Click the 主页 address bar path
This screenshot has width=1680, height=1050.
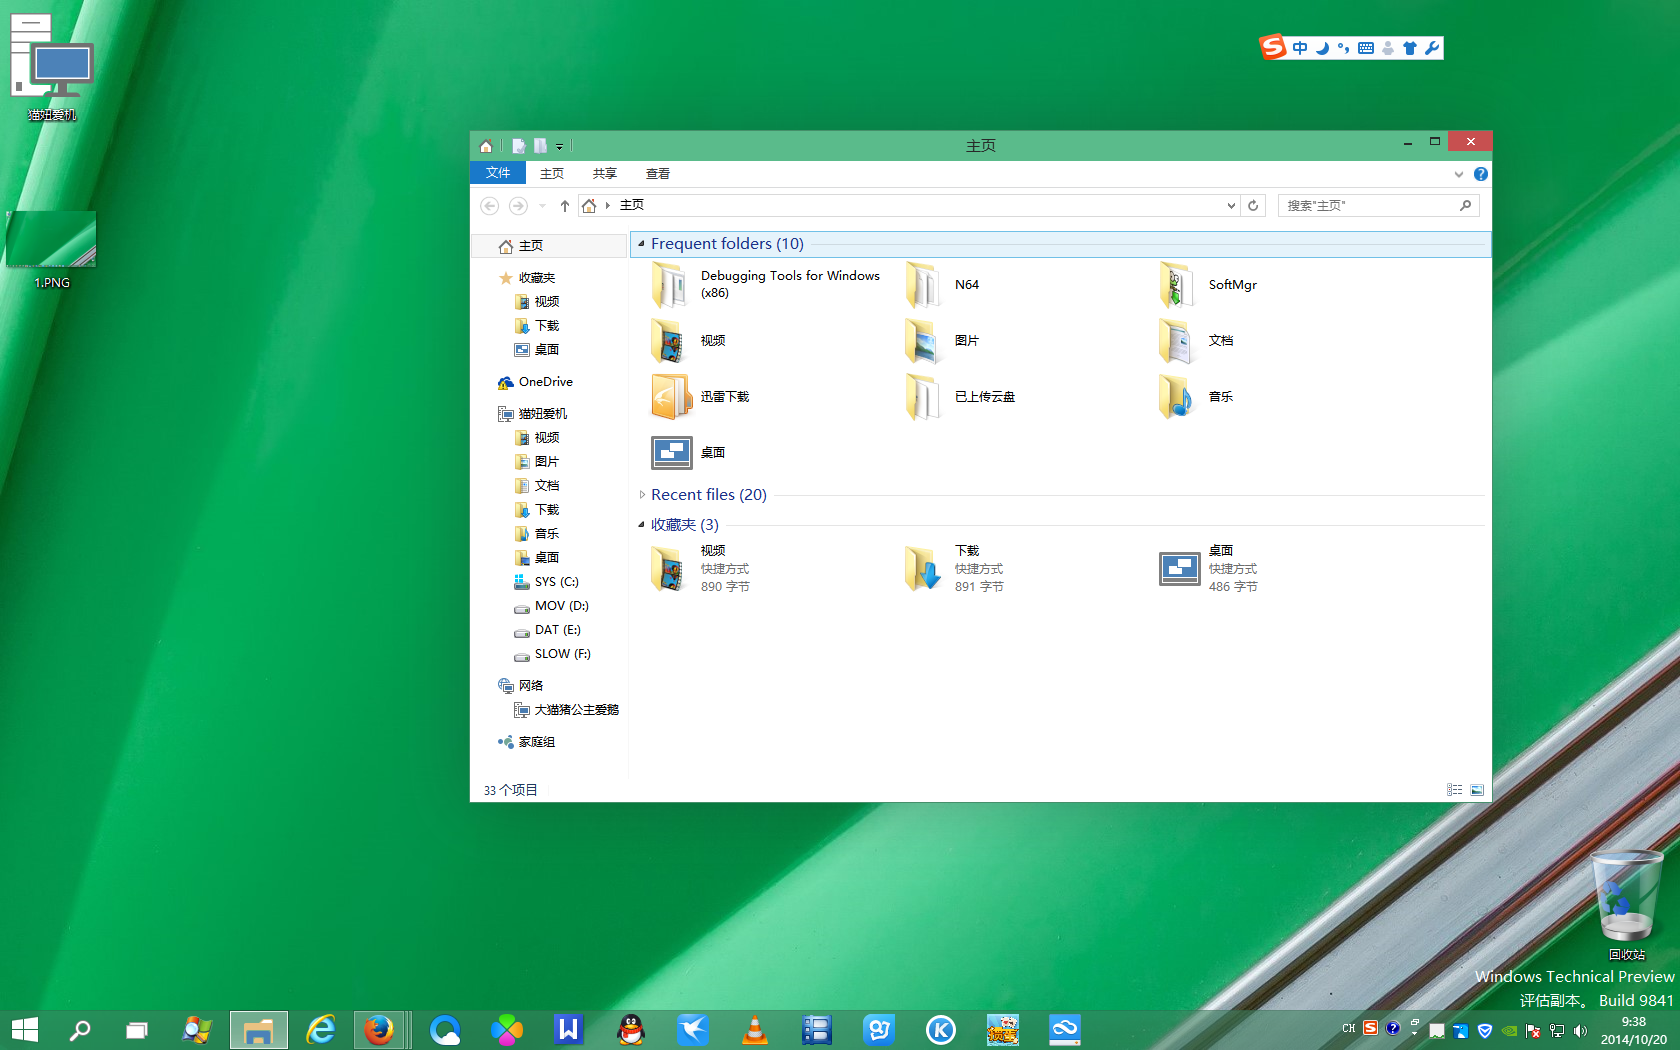point(632,205)
